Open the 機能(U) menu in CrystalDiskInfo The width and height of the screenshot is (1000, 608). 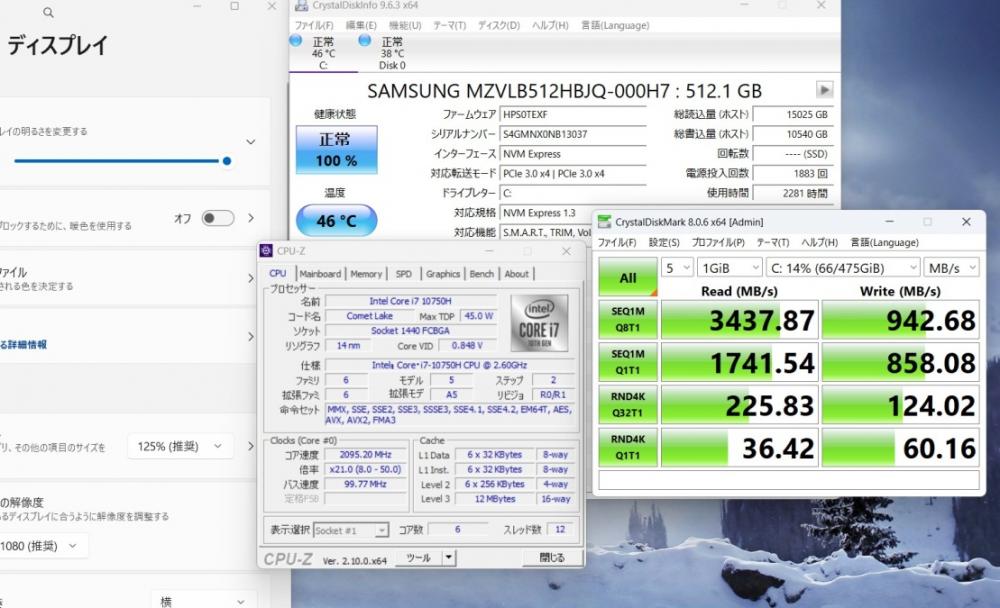405,26
